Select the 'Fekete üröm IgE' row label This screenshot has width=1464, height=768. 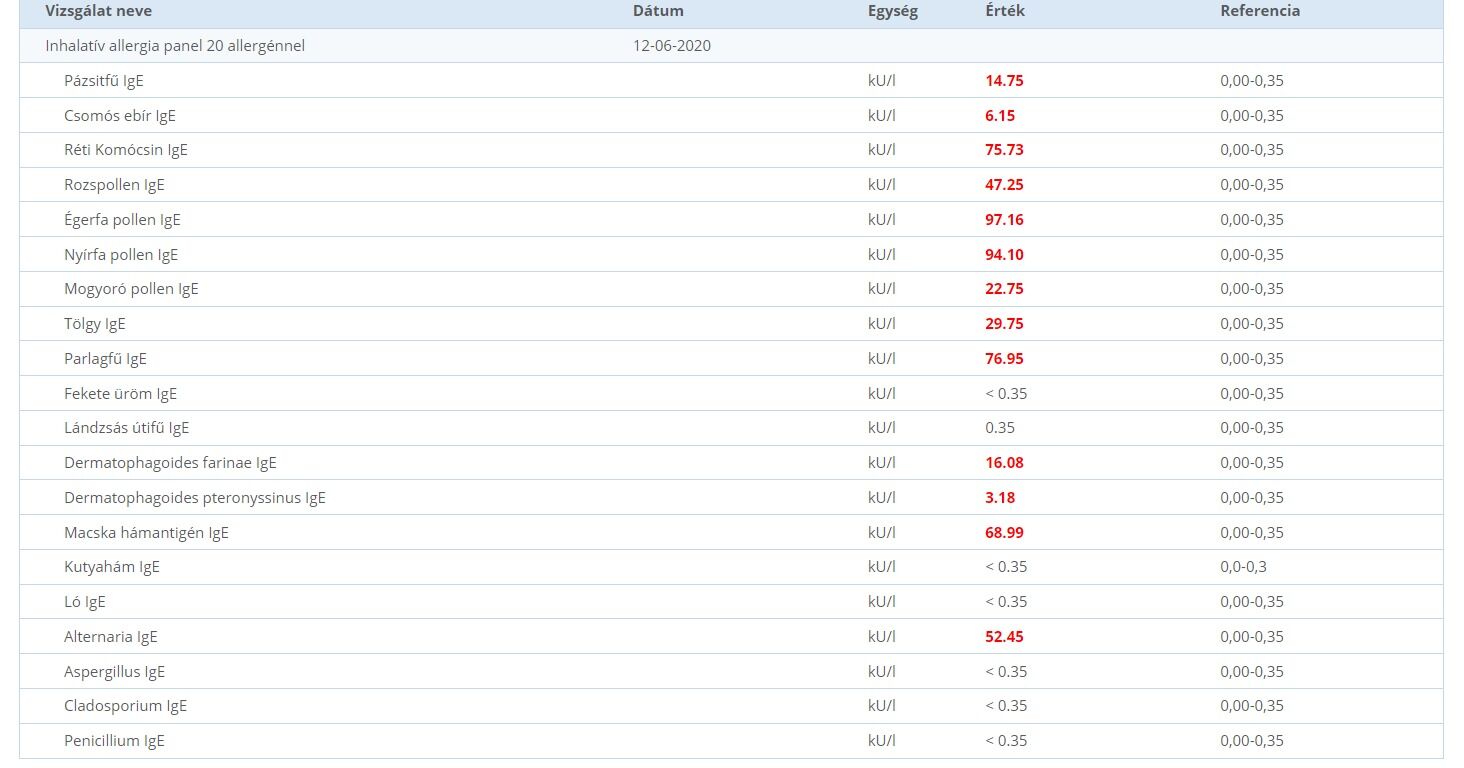point(120,394)
